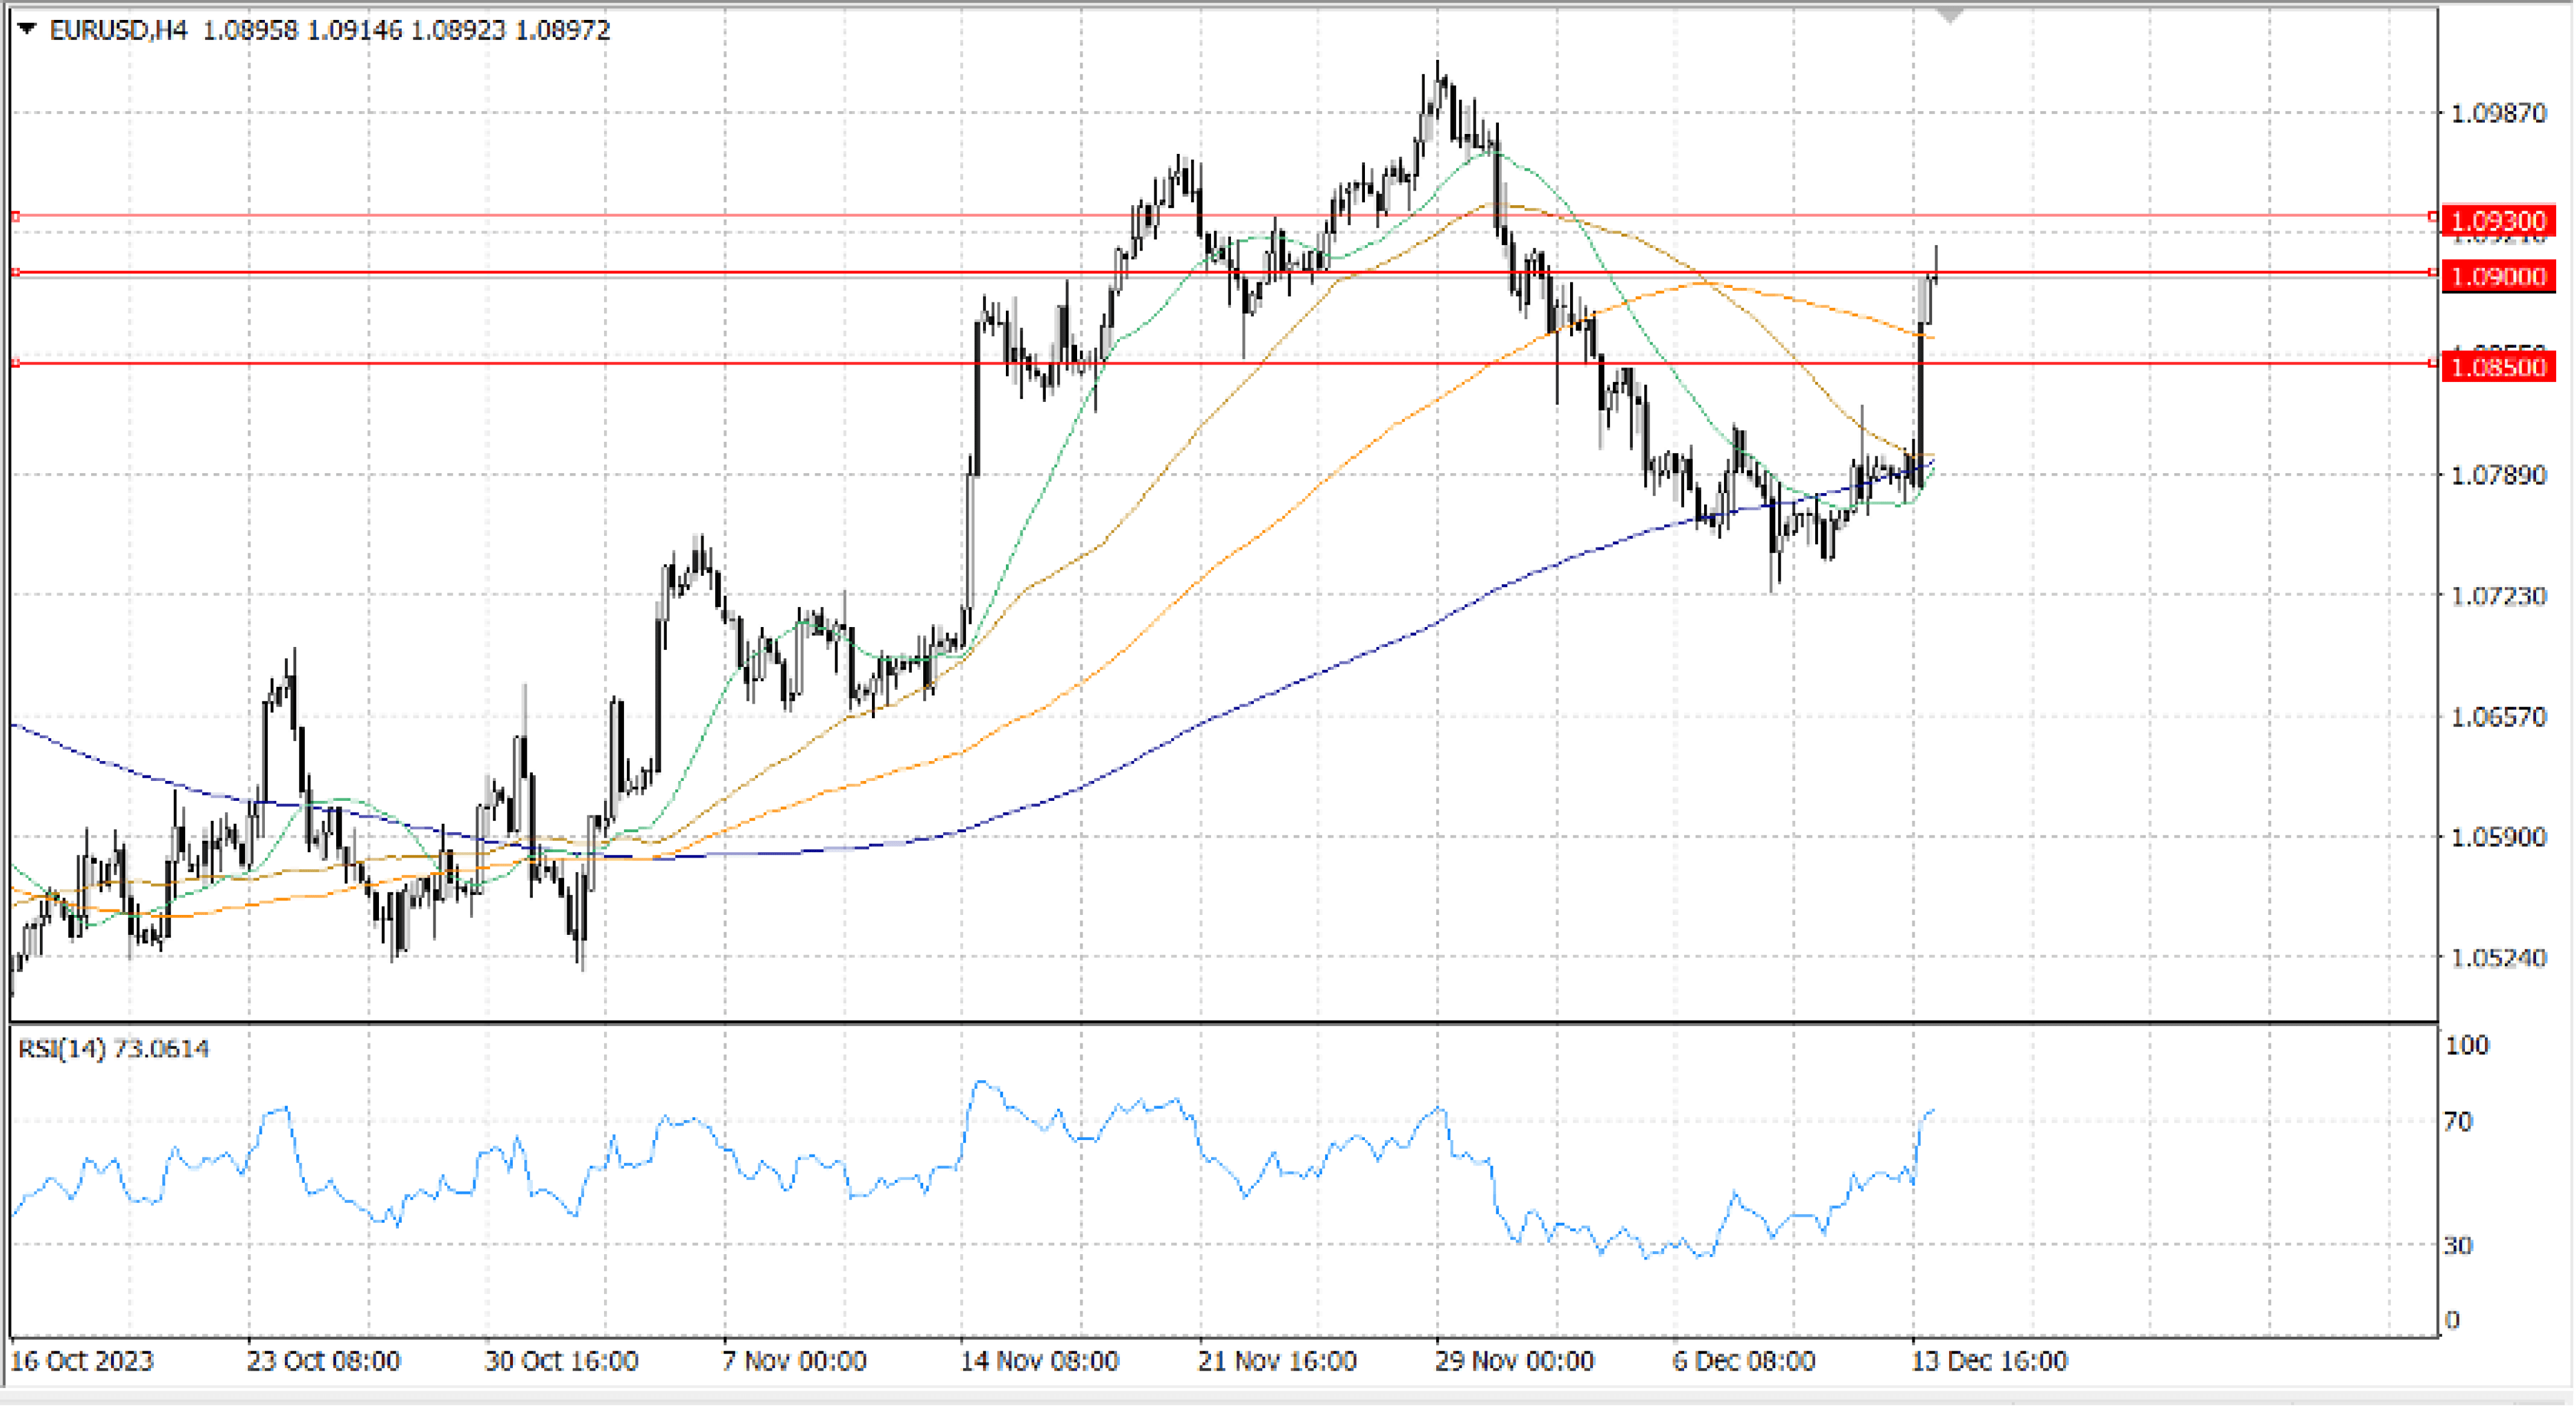Click the 1.07890 price scale label

2497,474
